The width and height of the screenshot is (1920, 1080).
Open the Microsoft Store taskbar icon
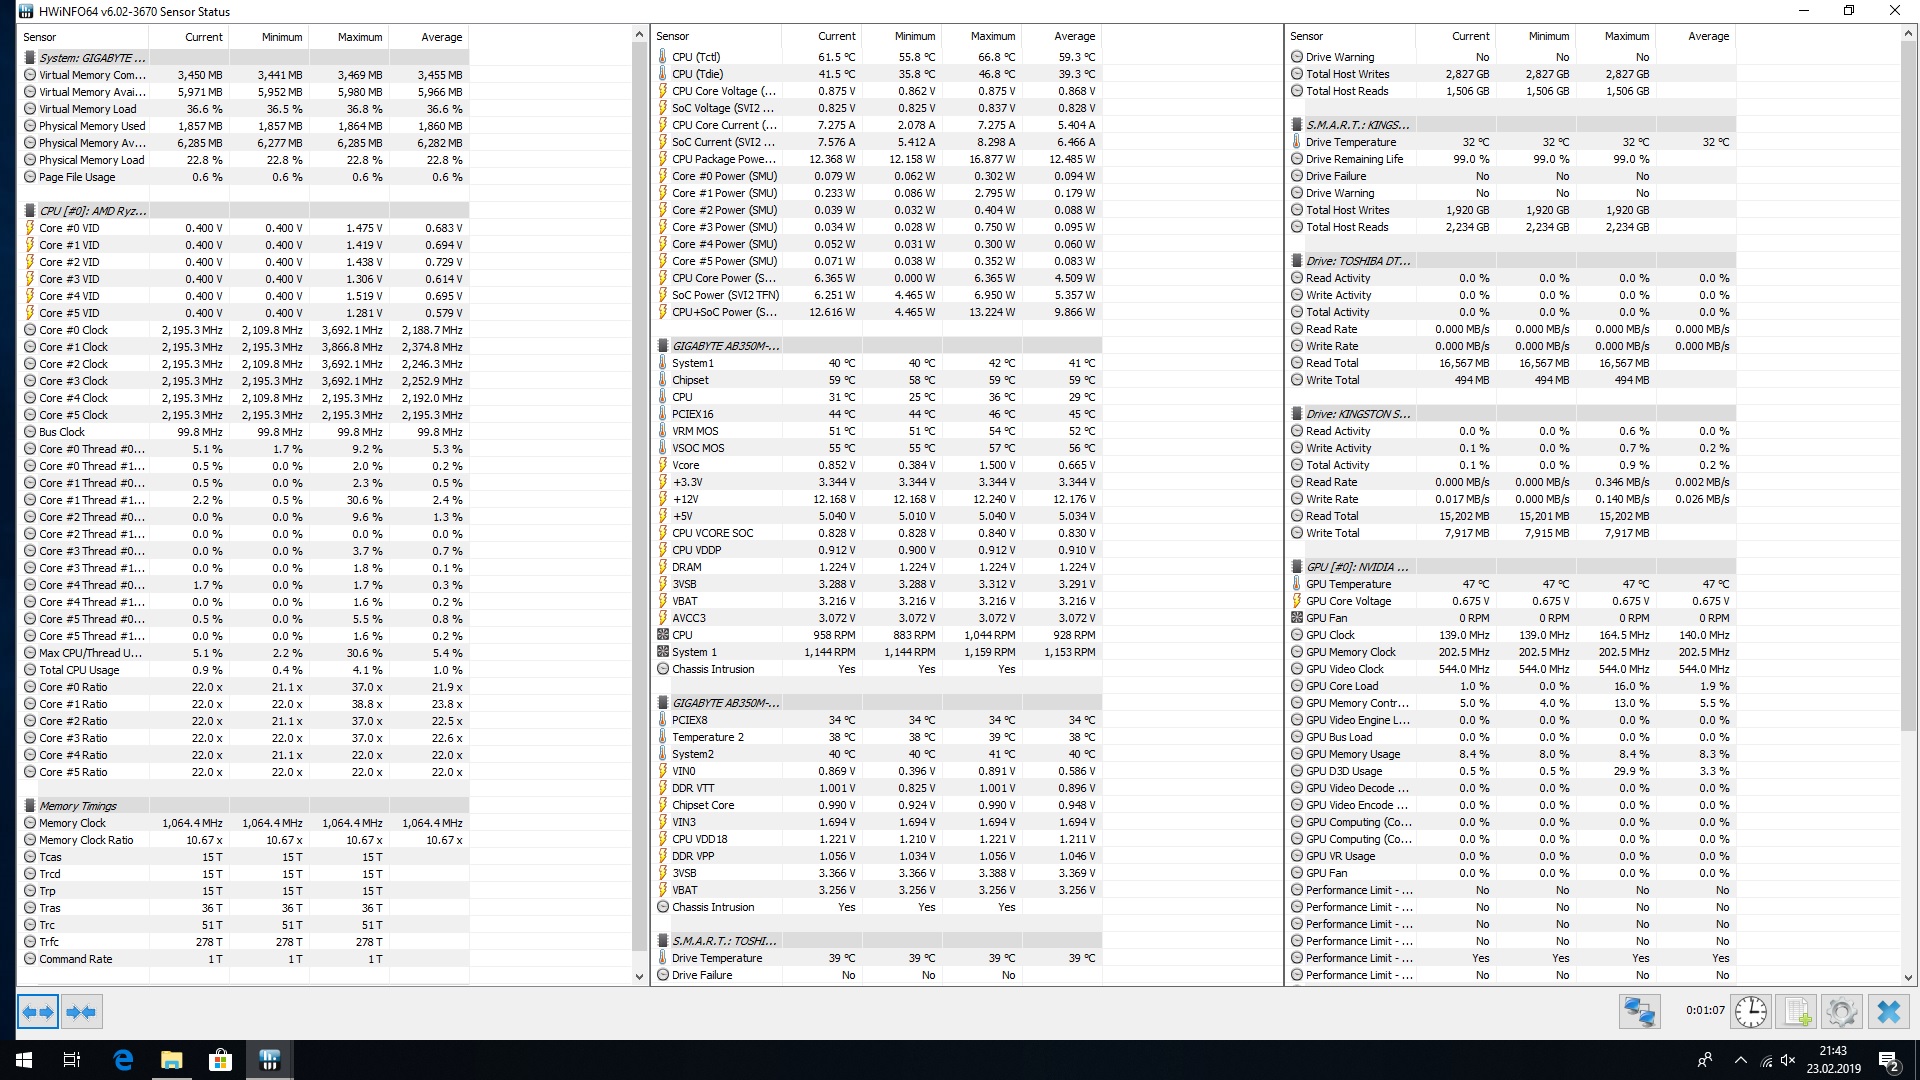coord(220,1060)
